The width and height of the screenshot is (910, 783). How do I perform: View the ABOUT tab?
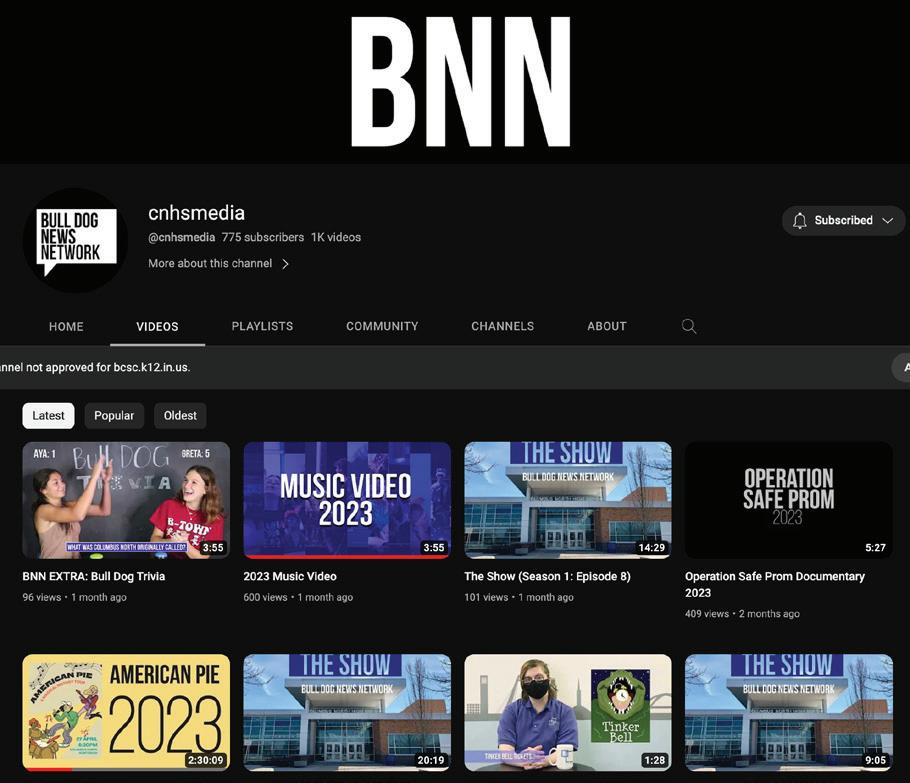tap(606, 326)
